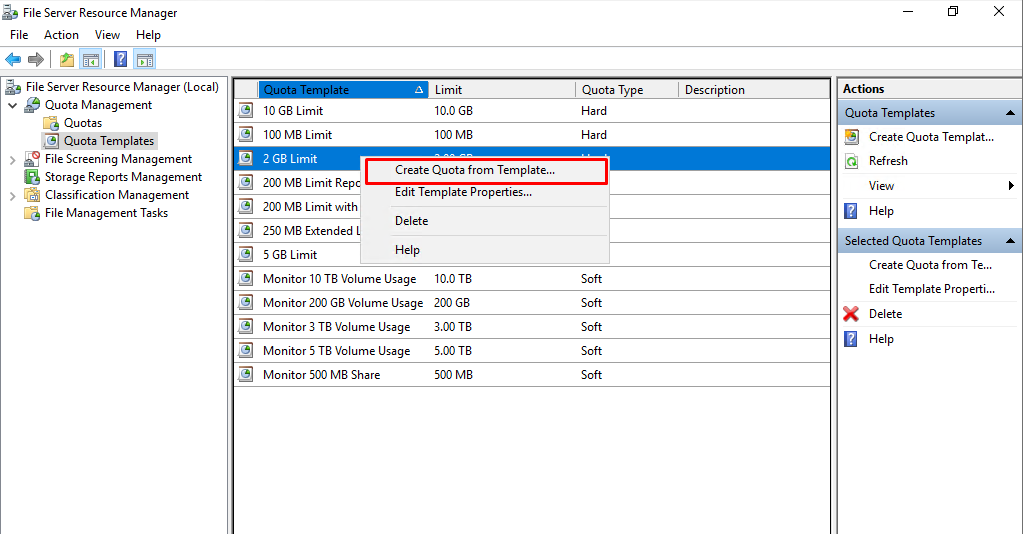Expand the File Screening Management node

coord(12,159)
